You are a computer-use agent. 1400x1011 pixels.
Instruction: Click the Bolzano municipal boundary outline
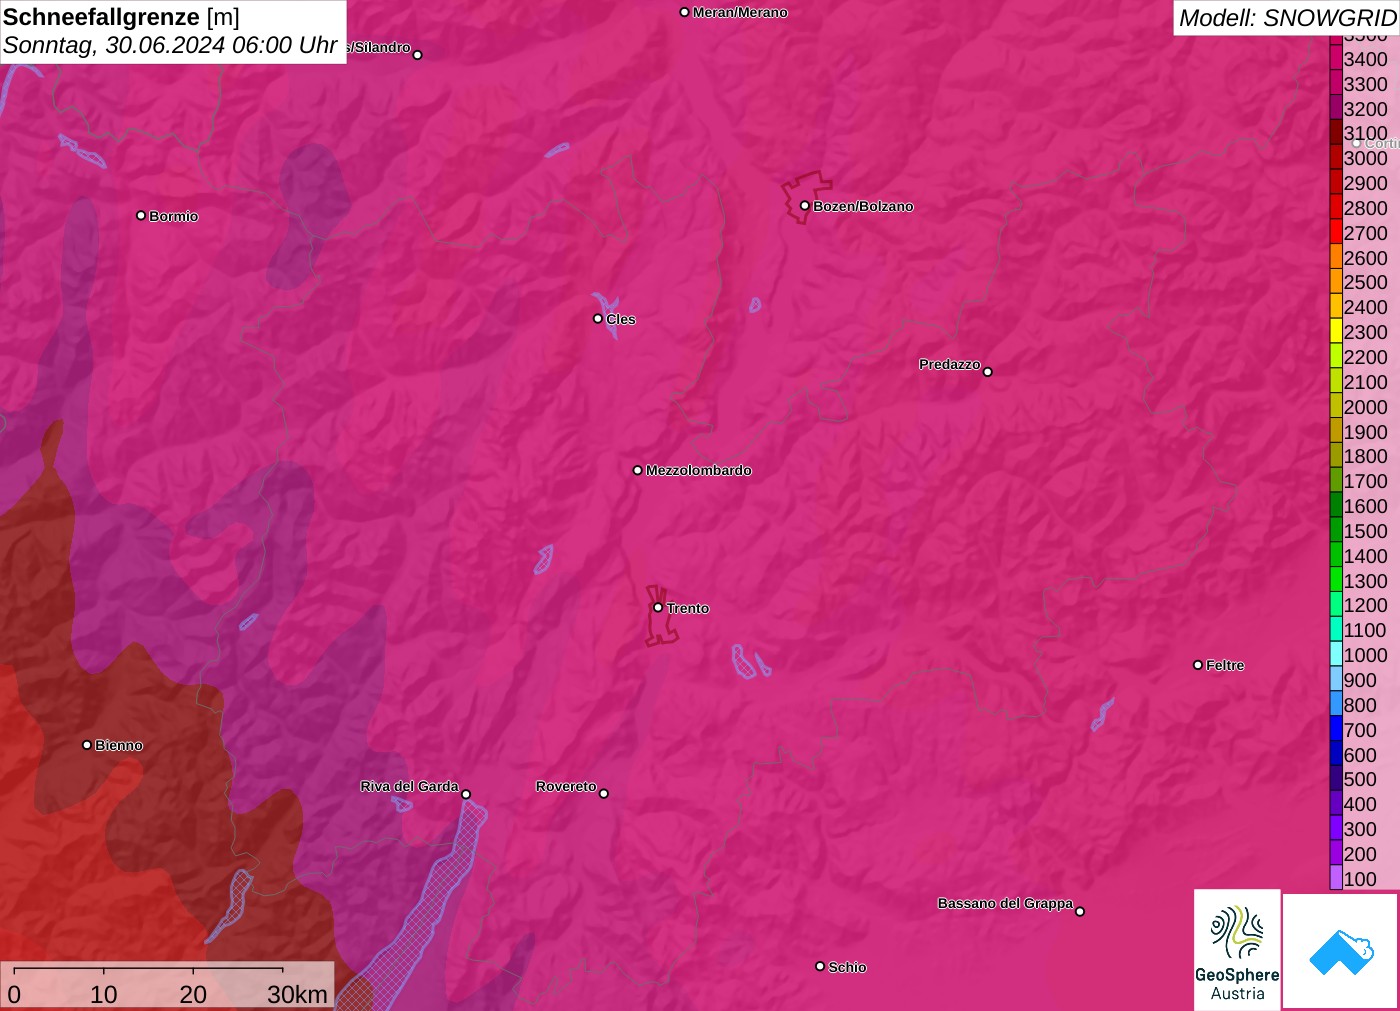click(x=805, y=197)
